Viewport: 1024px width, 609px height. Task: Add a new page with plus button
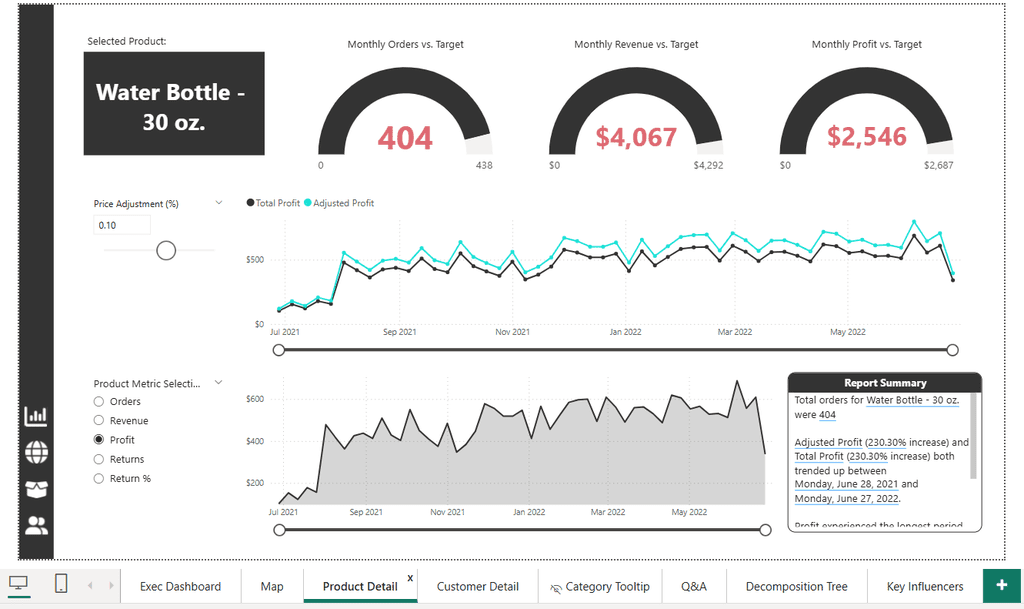[1002, 586]
